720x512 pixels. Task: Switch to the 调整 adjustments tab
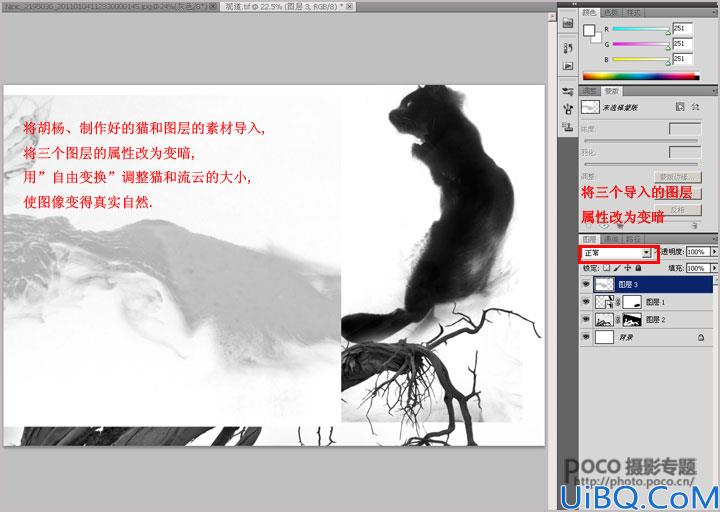point(590,91)
